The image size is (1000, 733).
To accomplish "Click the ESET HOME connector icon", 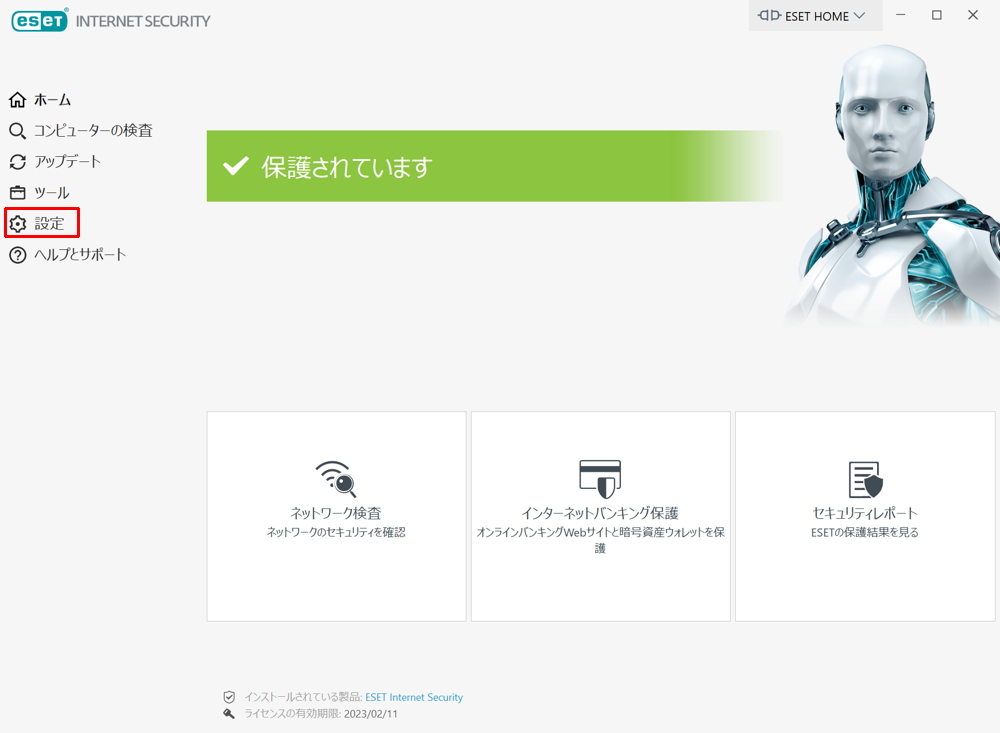I will pyautogui.click(x=769, y=15).
